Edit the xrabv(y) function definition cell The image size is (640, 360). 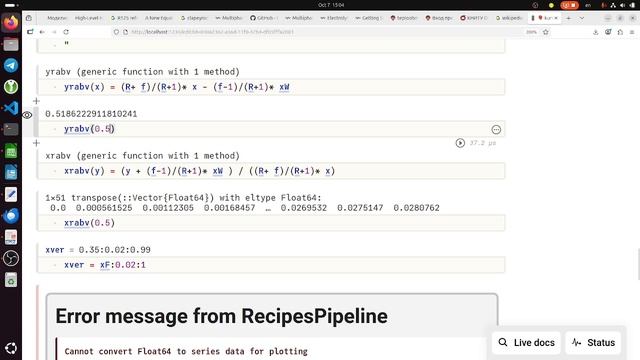tap(271, 171)
